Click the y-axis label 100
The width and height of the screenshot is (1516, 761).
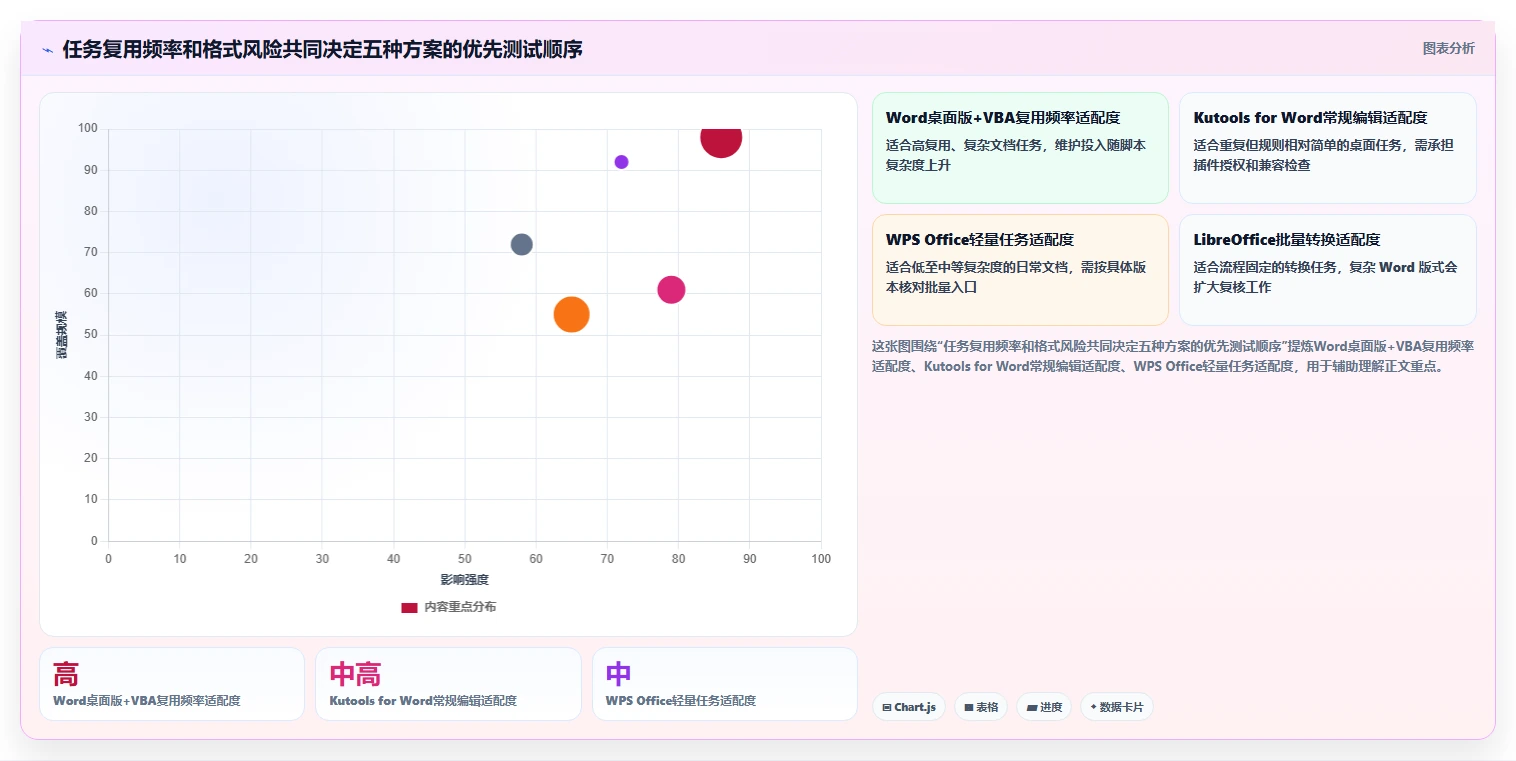88,128
